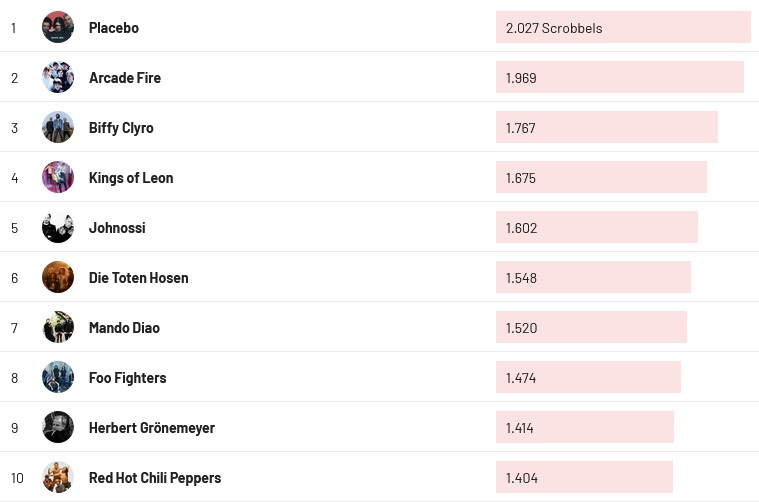Screen dimensions: 759x502
Task: Click the 2.027 Scrobbels bar for Placebo
Action: coord(622,28)
